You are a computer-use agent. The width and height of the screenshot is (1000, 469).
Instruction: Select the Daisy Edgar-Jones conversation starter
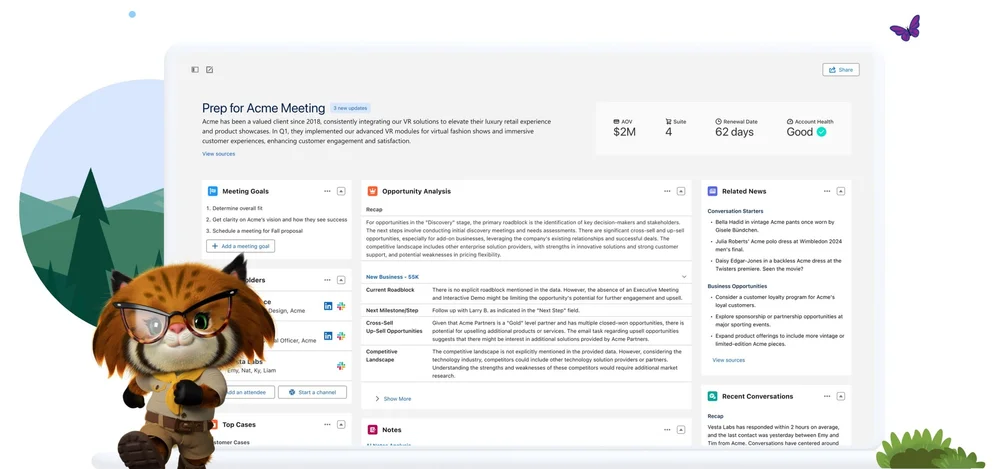point(778,265)
